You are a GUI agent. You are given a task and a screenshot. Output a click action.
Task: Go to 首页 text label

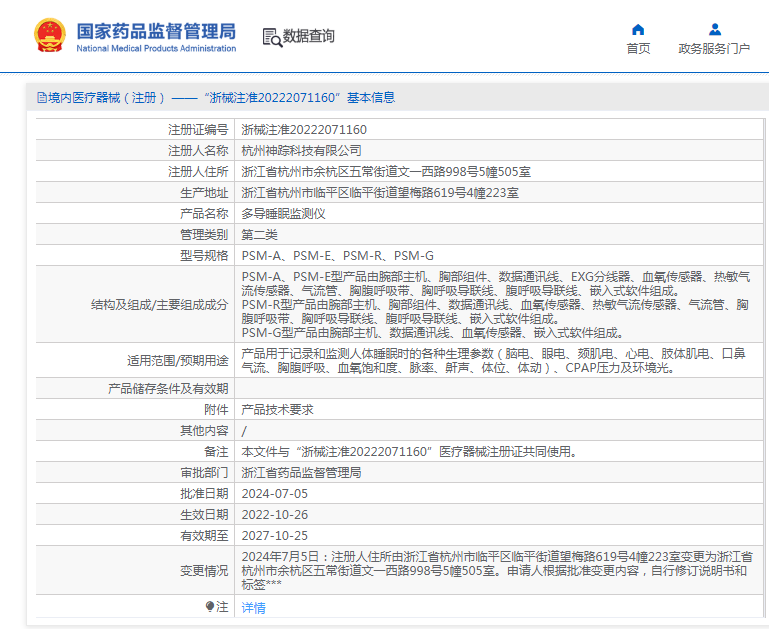pyautogui.click(x=638, y=48)
